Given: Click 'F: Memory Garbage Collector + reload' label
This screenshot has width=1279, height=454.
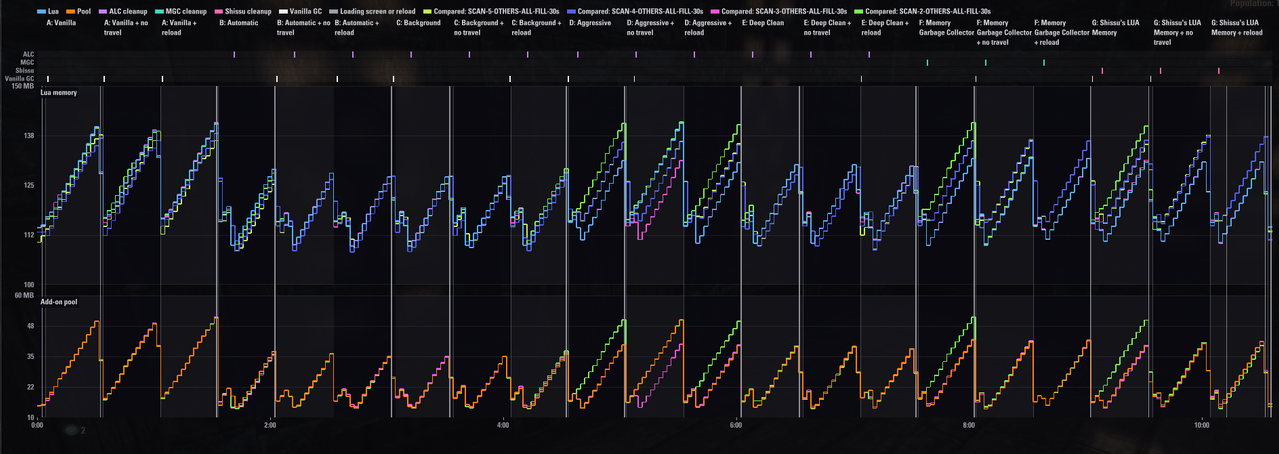Looking at the screenshot, I should [x=1062, y=32].
